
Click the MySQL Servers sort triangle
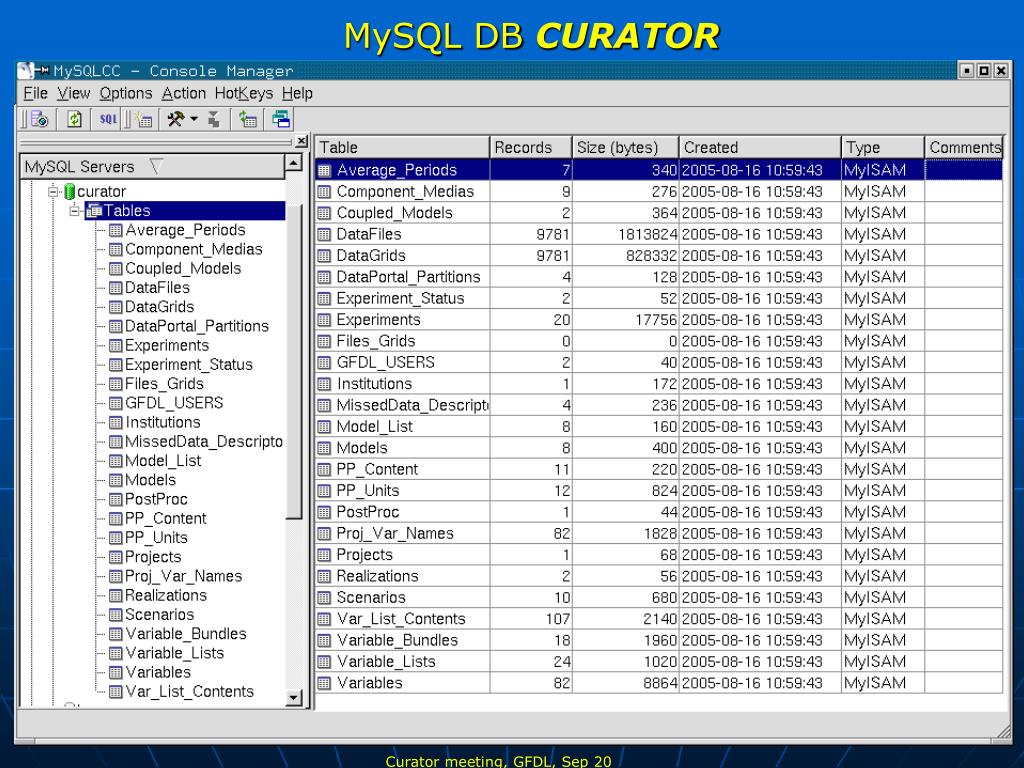coord(155,167)
